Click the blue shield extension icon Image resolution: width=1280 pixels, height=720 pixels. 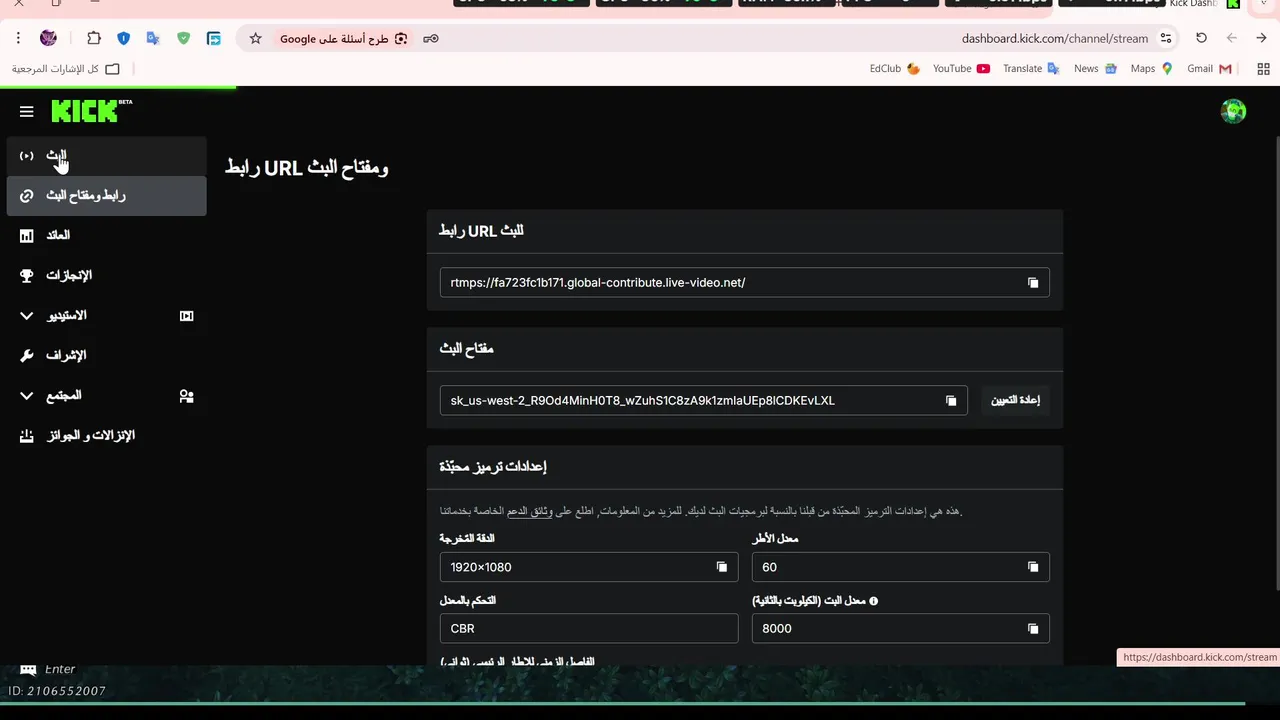(x=124, y=38)
